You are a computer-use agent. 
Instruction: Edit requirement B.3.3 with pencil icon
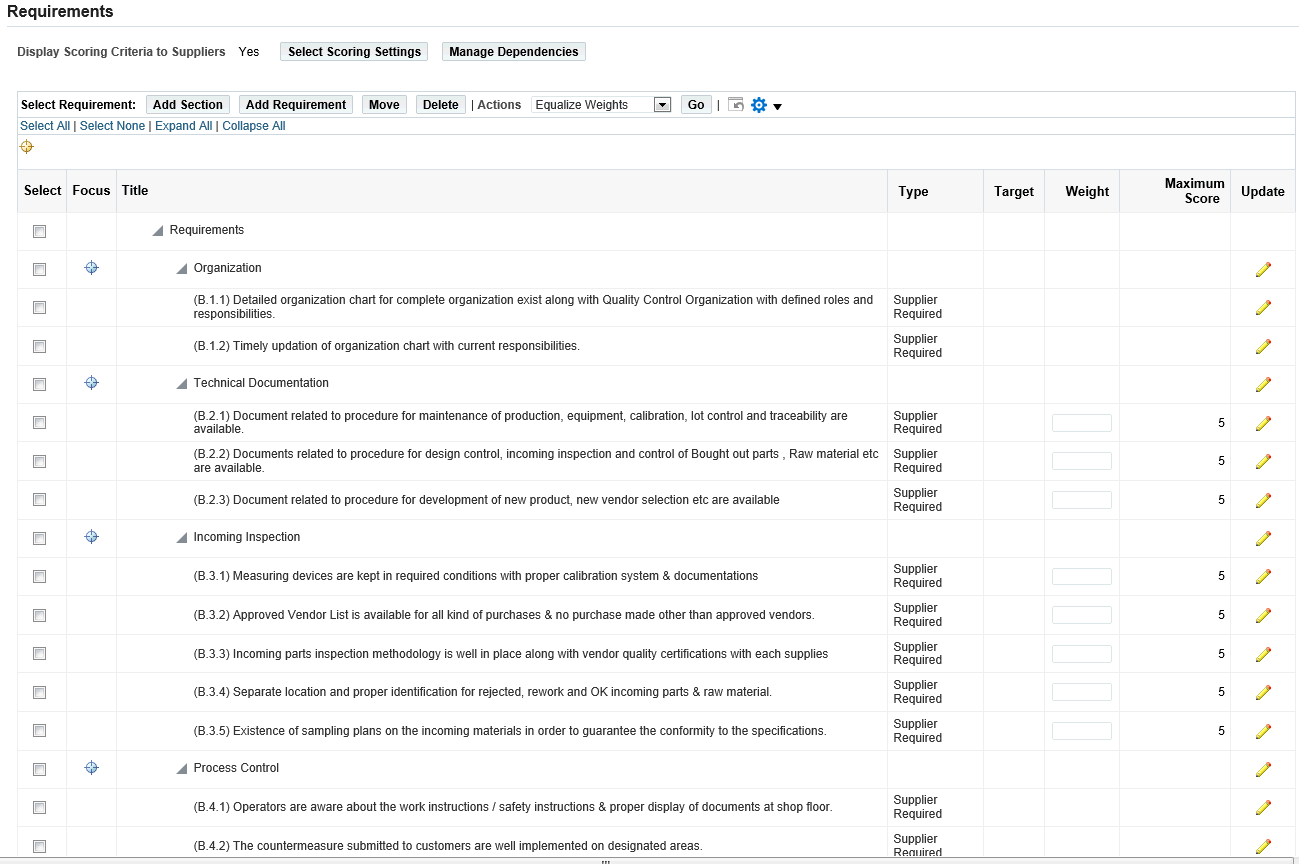click(x=1263, y=654)
